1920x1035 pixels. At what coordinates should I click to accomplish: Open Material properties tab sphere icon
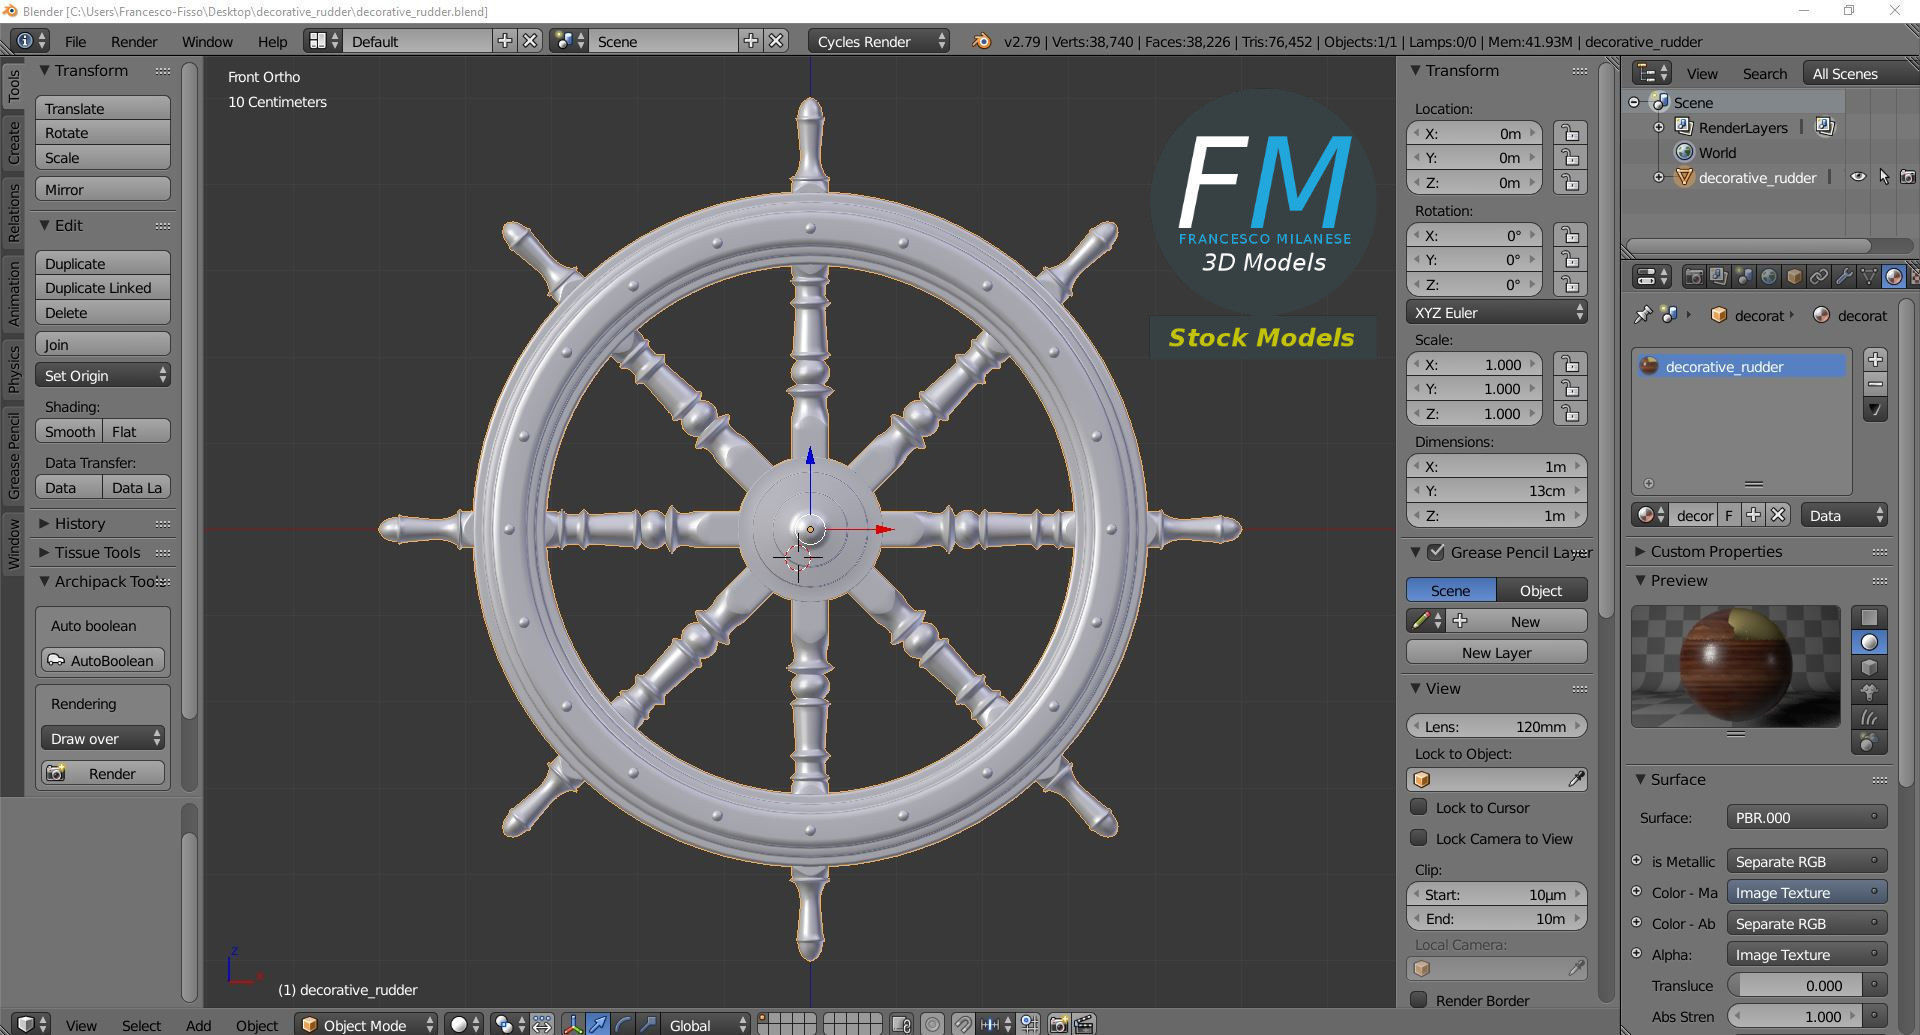click(x=1894, y=277)
